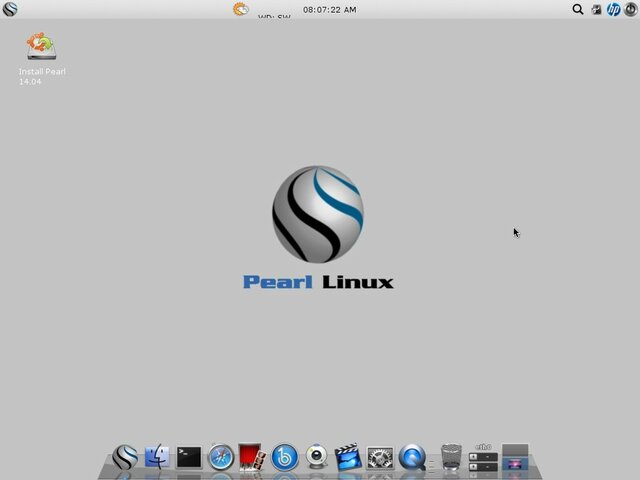The height and width of the screenshot is (480, 640).
Task: Launch Pearl sphere icon in the dock
Action: pos(125,457)
